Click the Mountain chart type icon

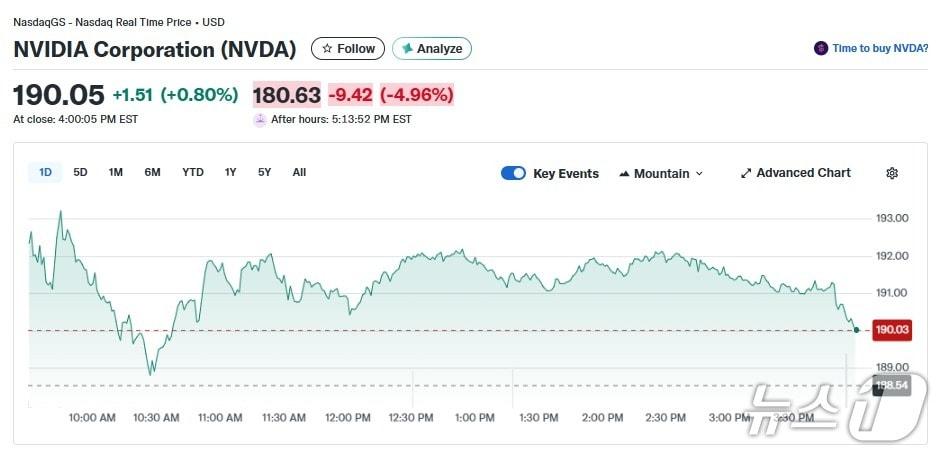click(x=624, y=173)
